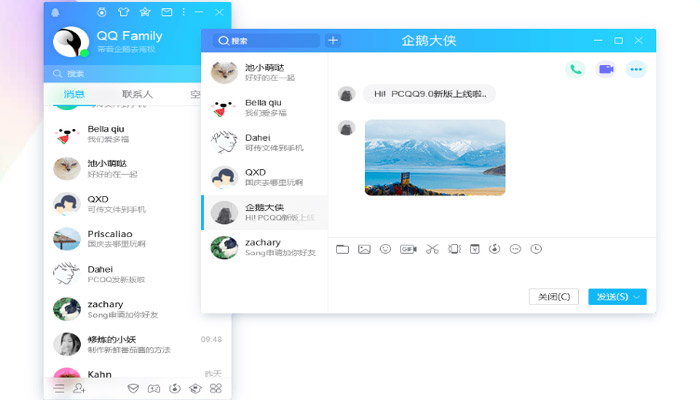Click the screenshot scissors icon

[x=432, y=249]
